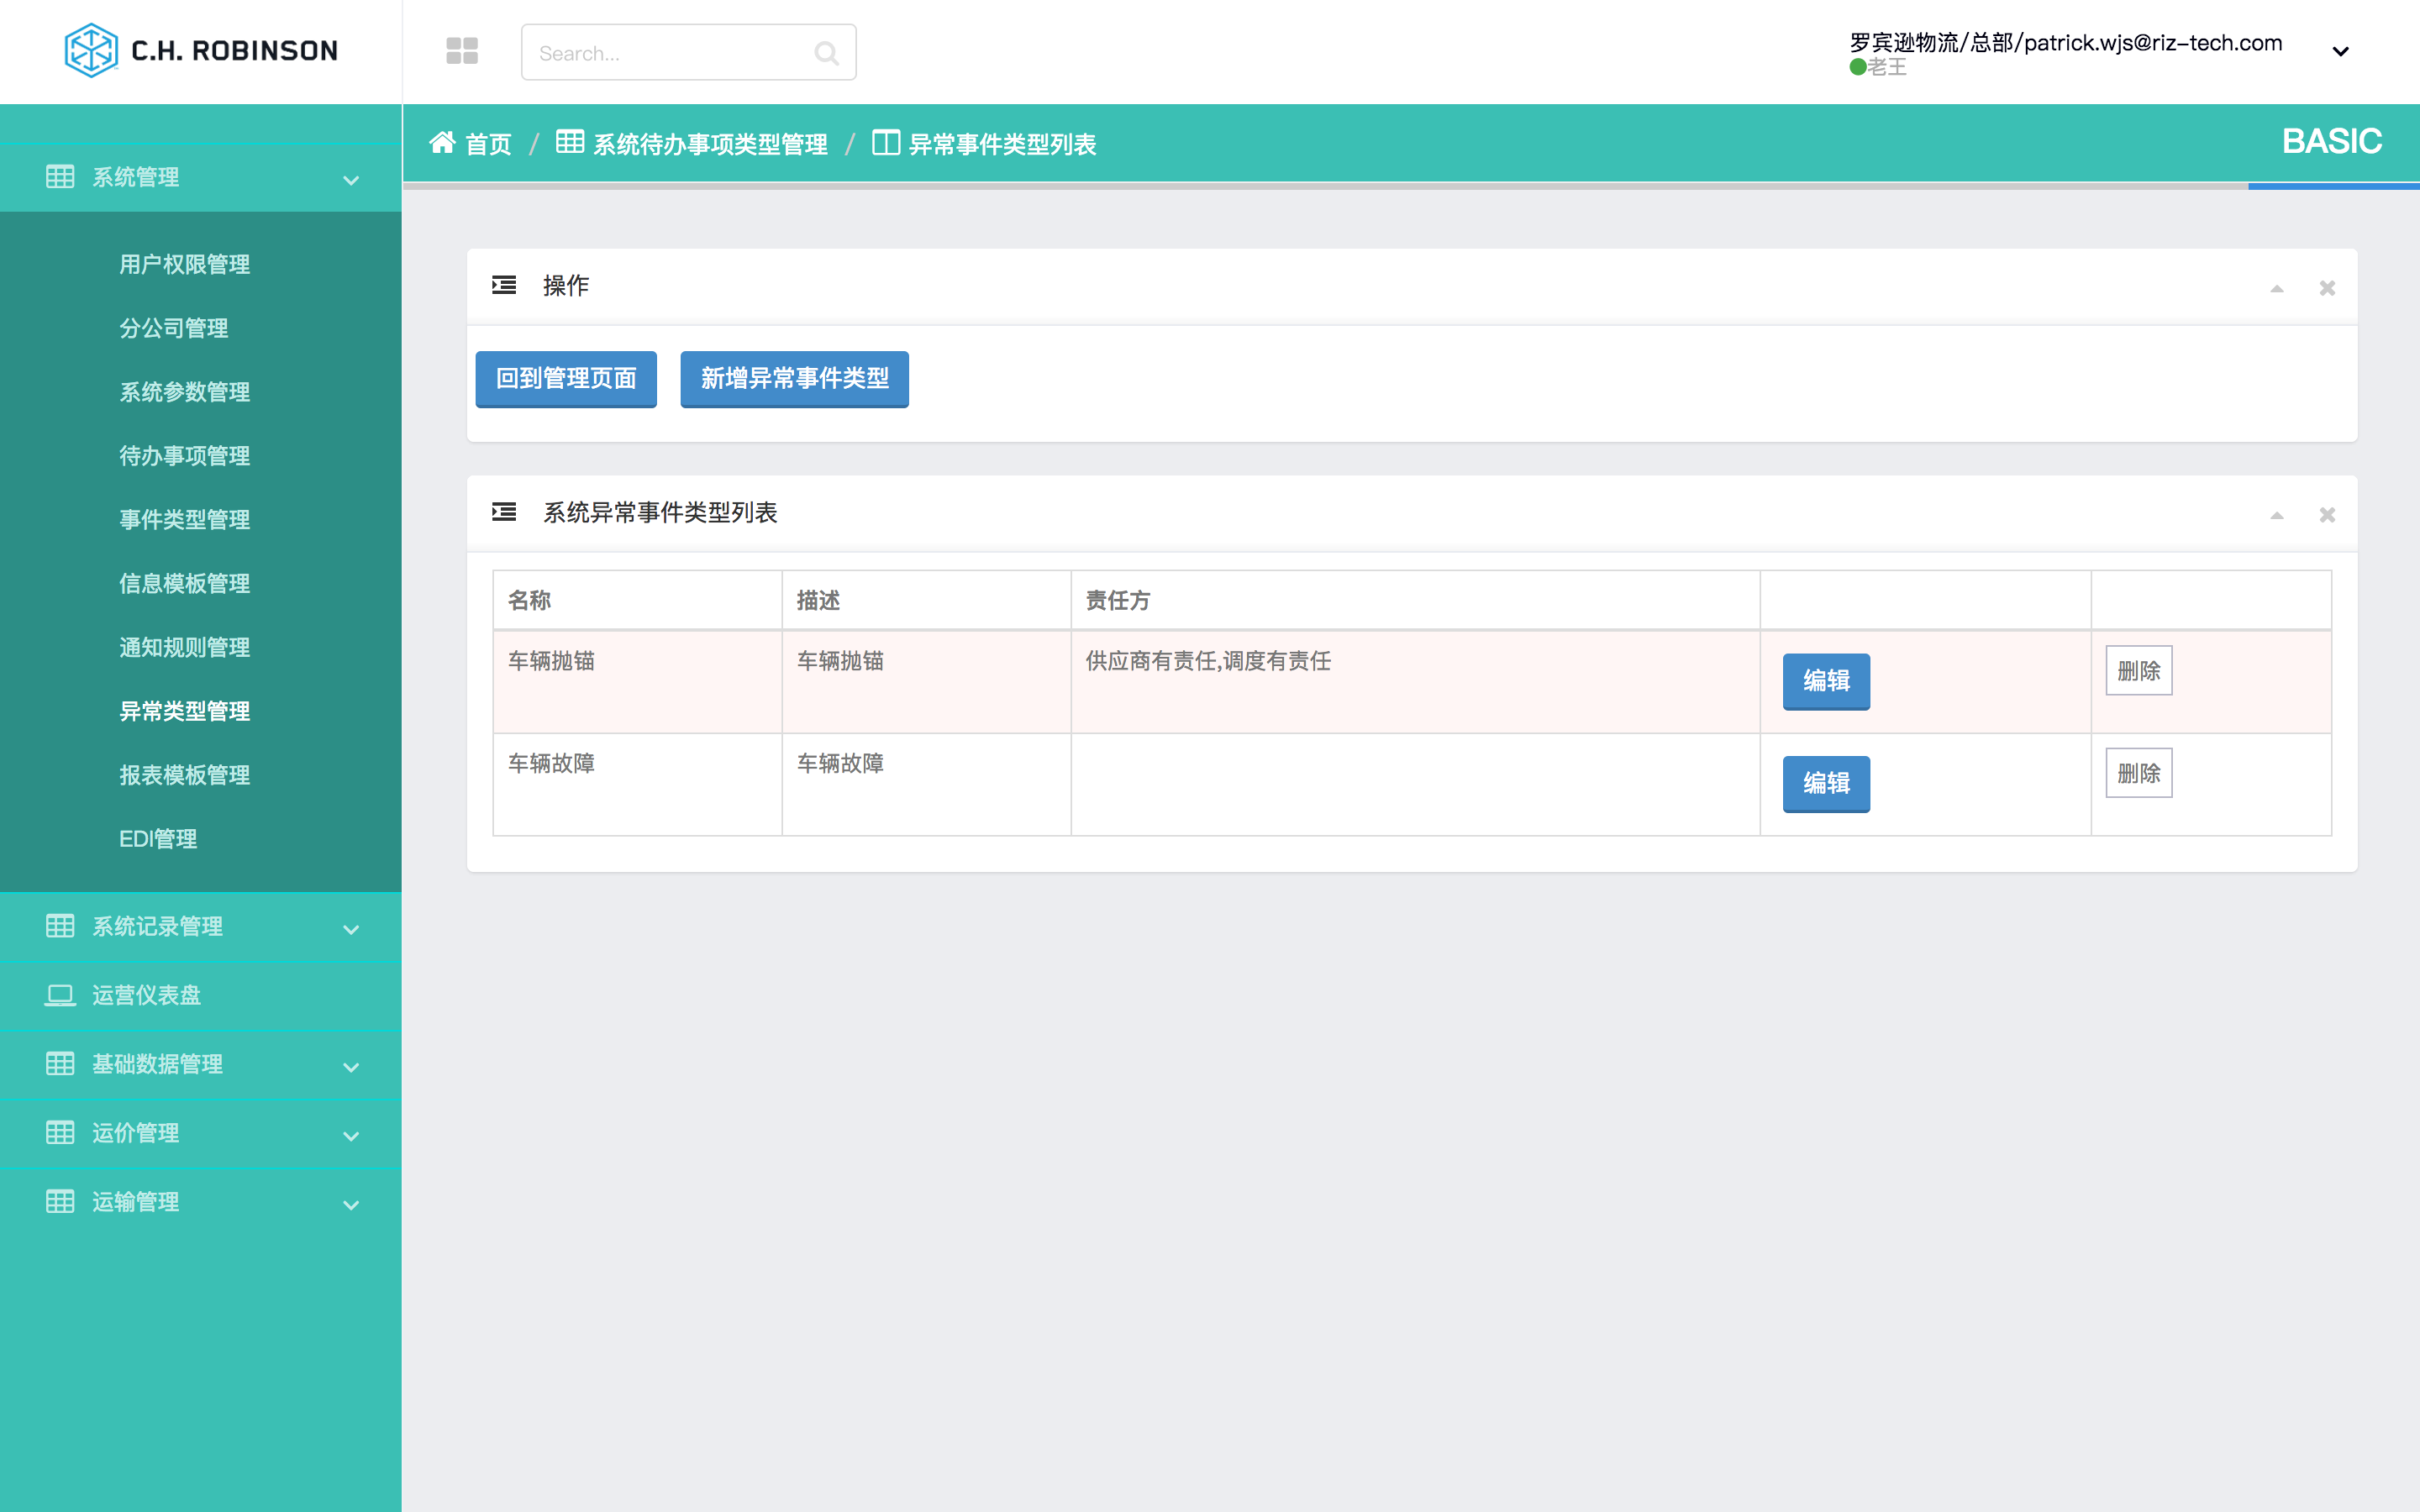Open 系统待办事项类型管理 breadcrumb link
2420x1512 pixels.
[x=710, y=144]
